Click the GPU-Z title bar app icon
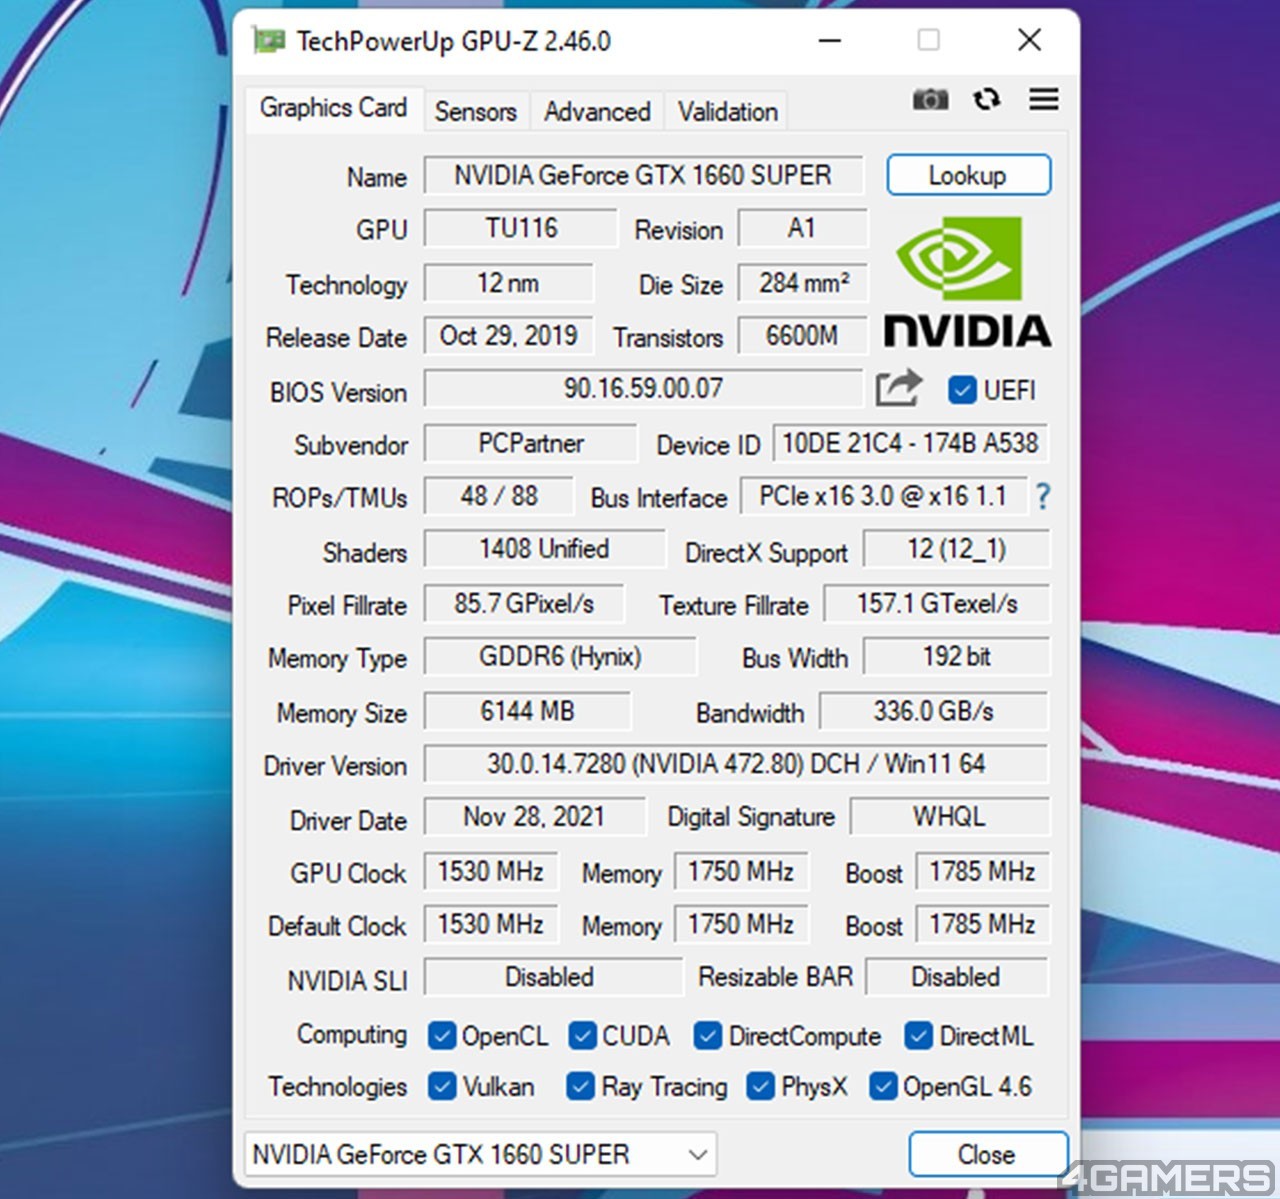Screen dimensions: 1280x1199 point(268,41)
